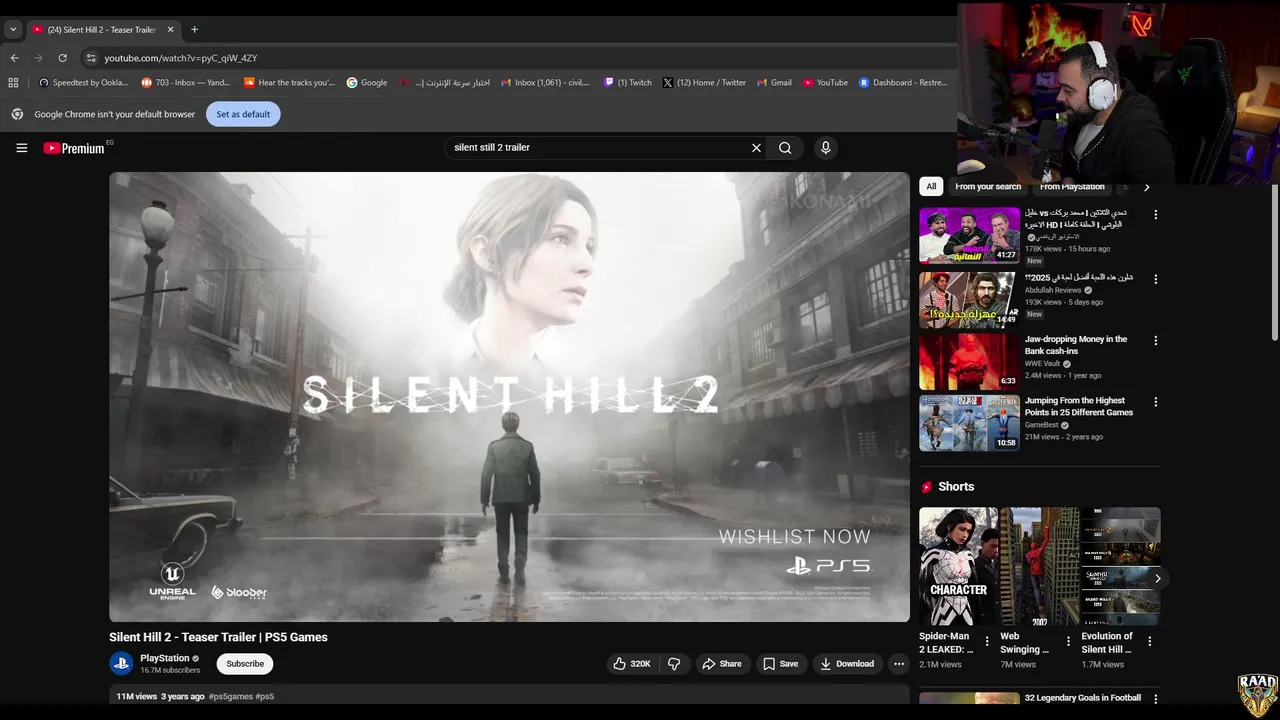This screenshot has width=1280, height=720.
Task: Open Speedtest by Ookla bookmark
Action: click(83, 83)
